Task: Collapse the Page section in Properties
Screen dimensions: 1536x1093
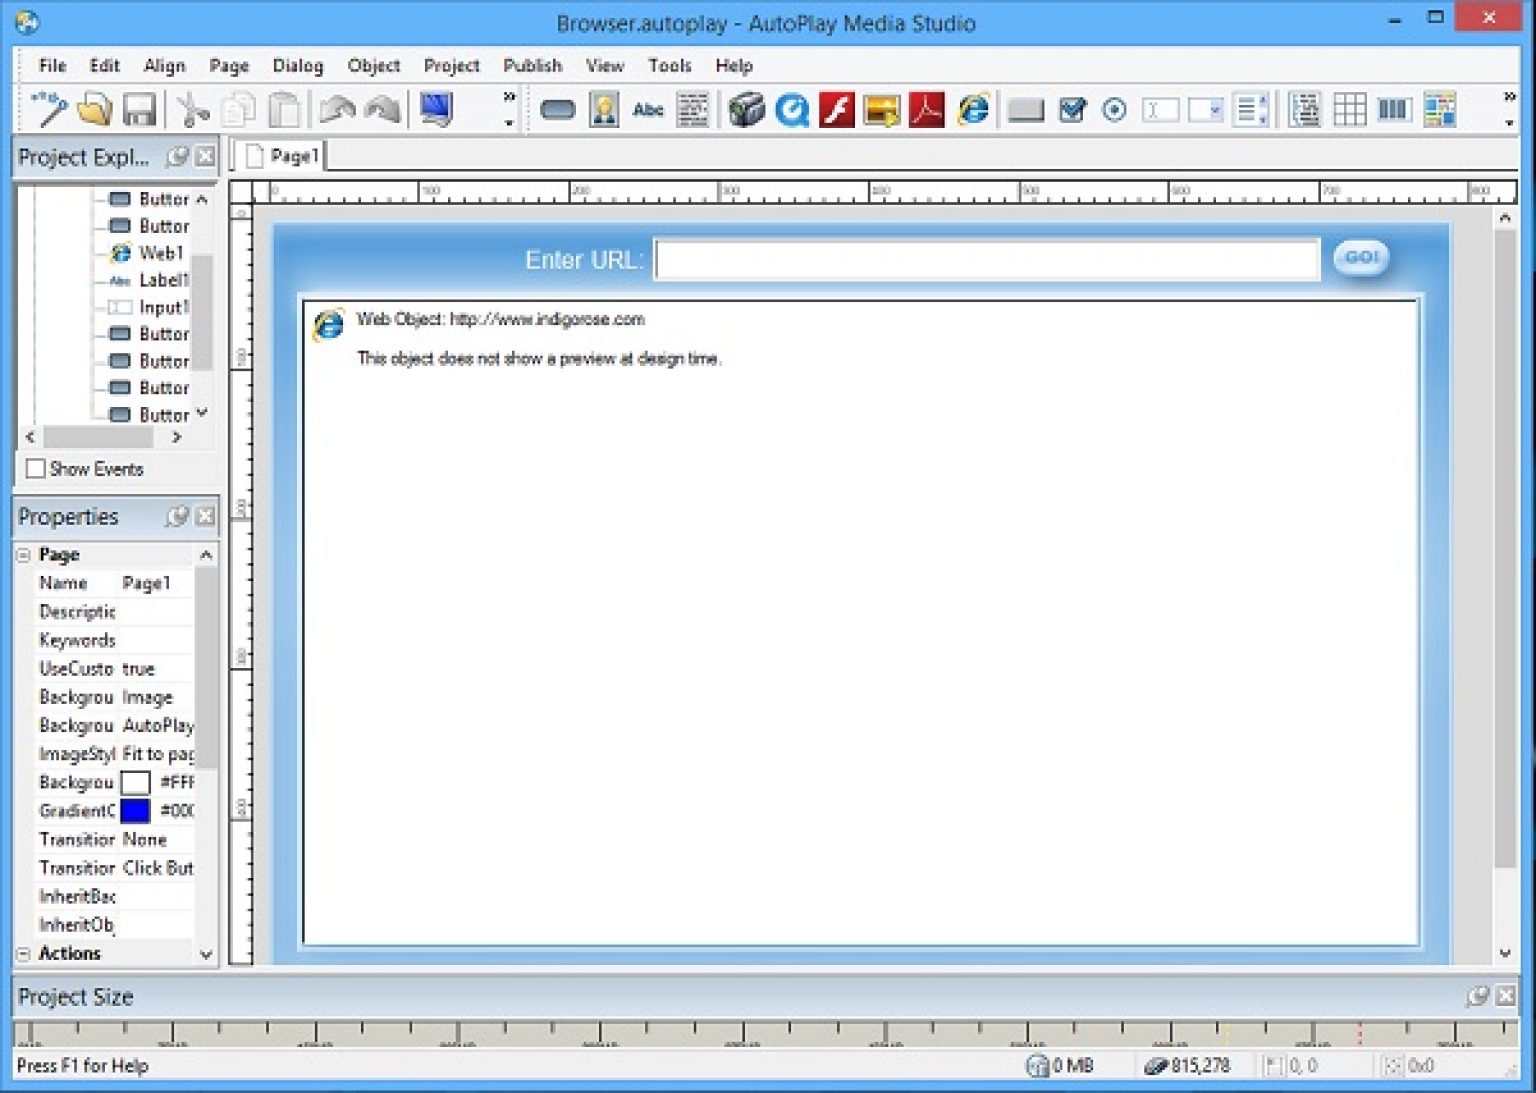Action: pos(23,554)
